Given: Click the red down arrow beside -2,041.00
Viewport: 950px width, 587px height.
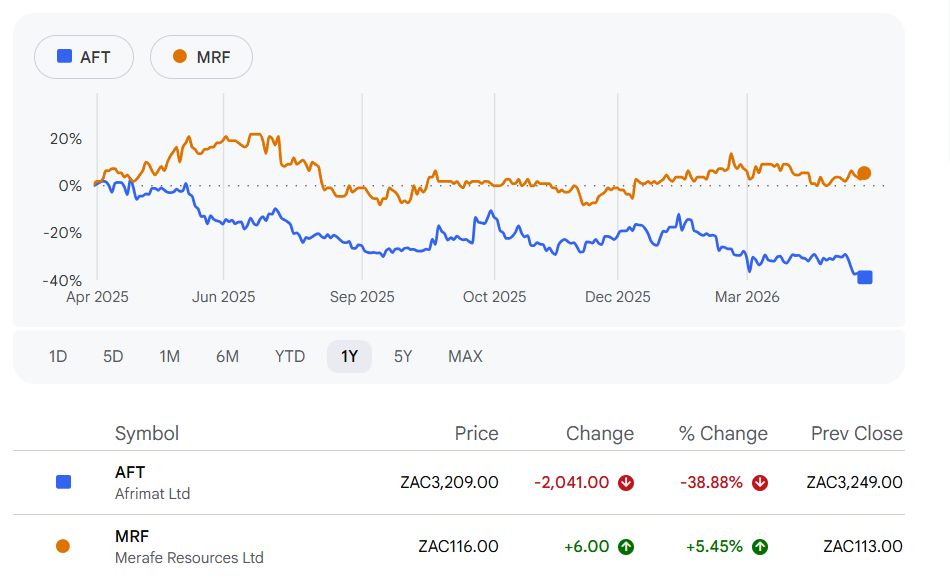Looking at the screenshot, I should [626, 482].
